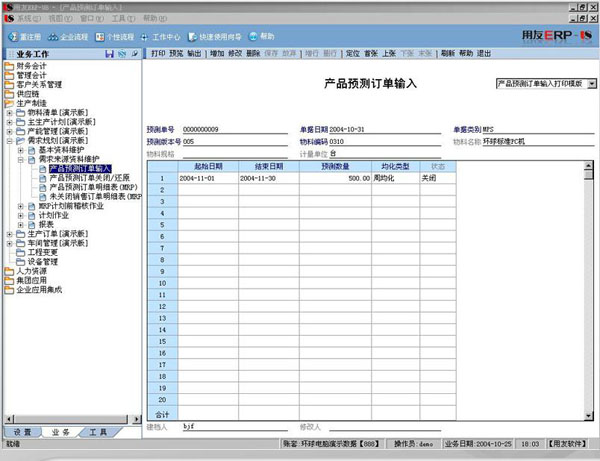Click the globe 帮助 help icon
Image resolution: width=600 pixels, height=461 pixels.
point(253,36)
